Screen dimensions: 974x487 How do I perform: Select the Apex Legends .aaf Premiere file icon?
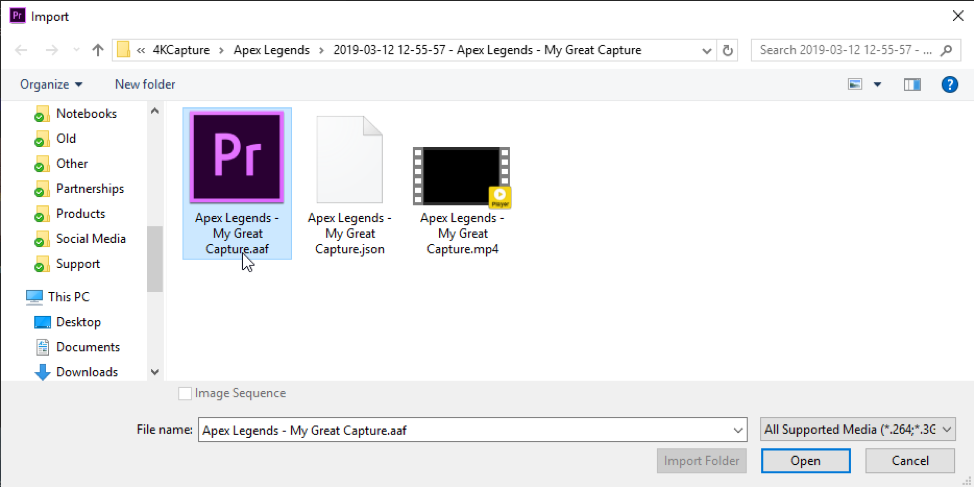237,158
